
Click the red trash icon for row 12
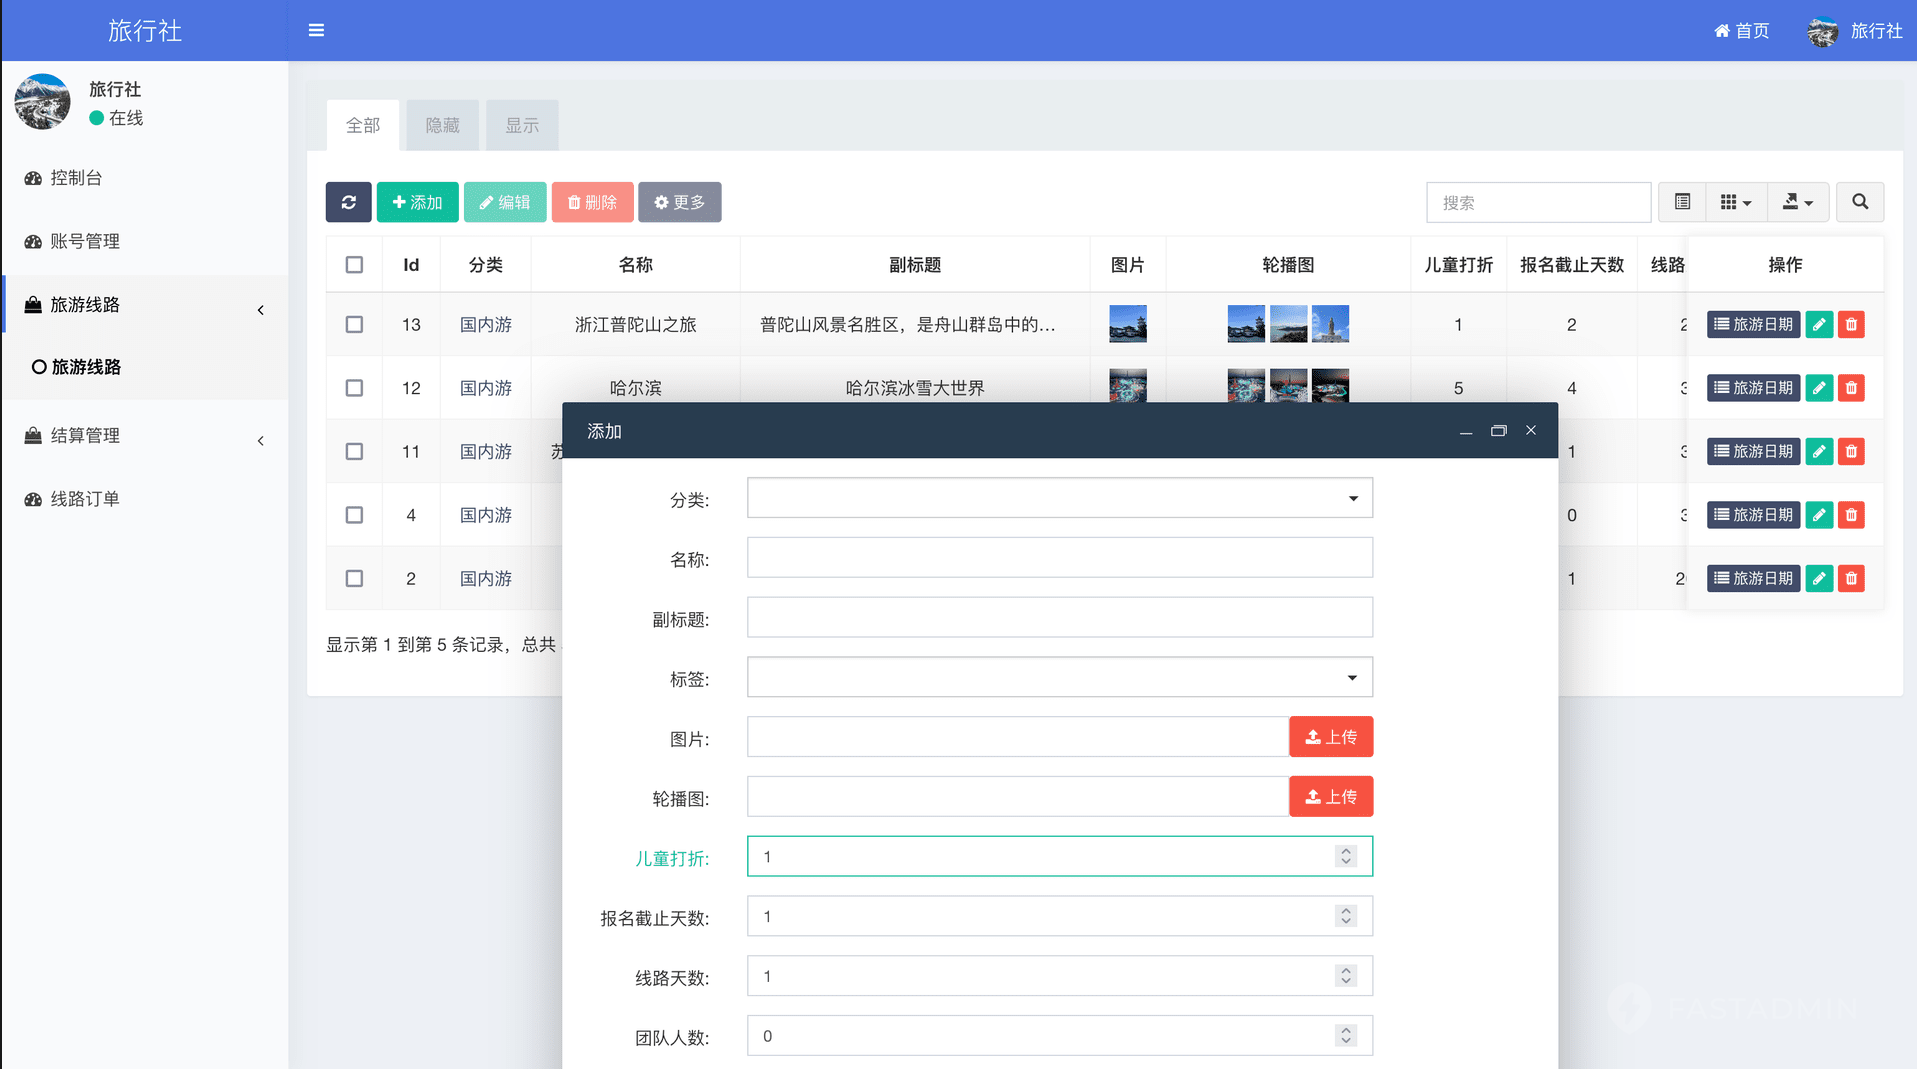click(x=1851, y=388)
